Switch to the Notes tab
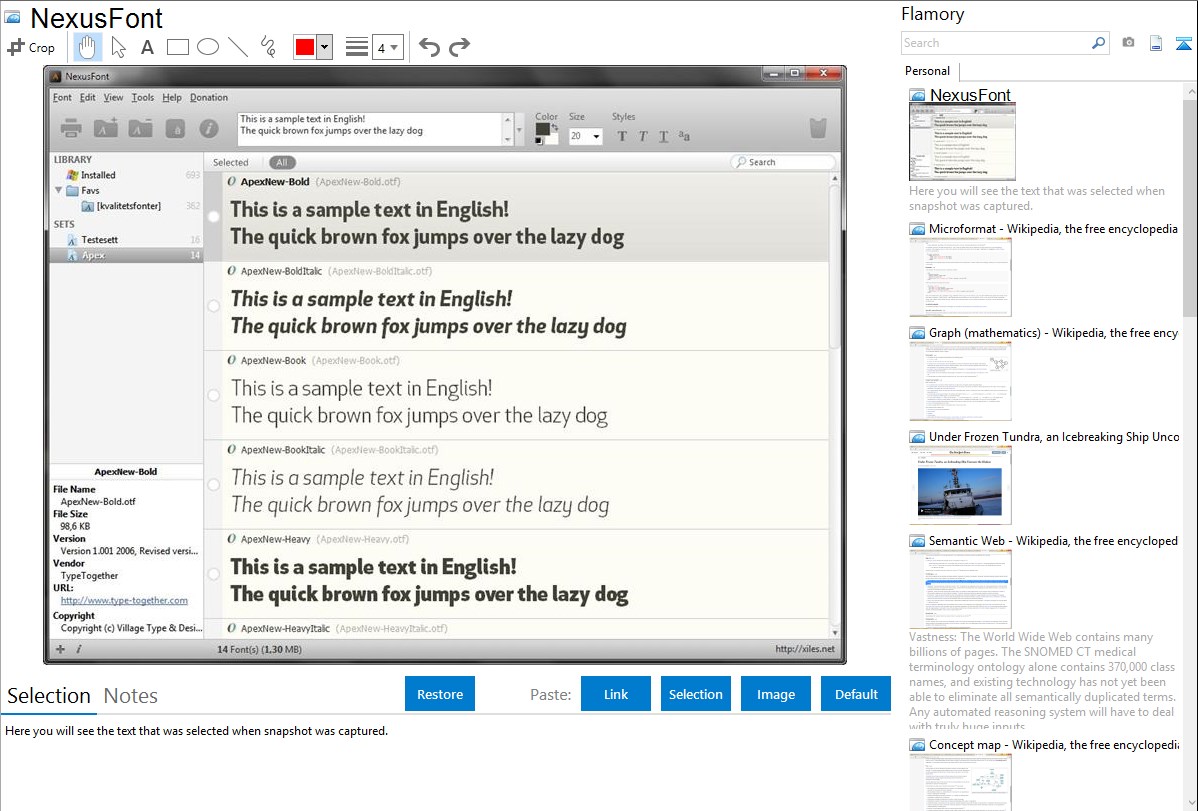This screenshot has width=1198, height=811. pos(130,696)
